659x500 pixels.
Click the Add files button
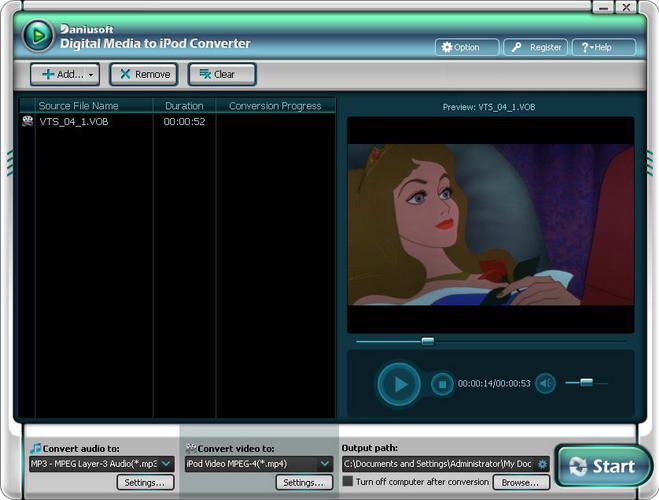coord(65,74)
